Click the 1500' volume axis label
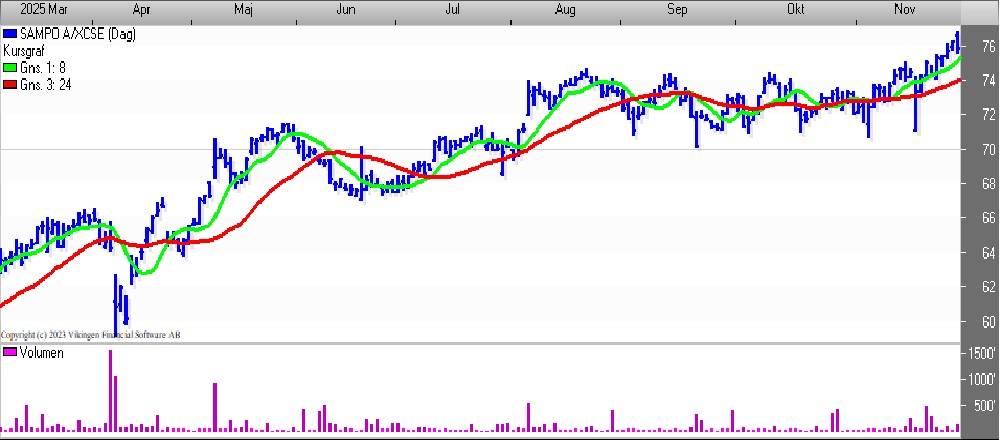The height and width of the screenshot is (440, 1002). pos(982,353)
